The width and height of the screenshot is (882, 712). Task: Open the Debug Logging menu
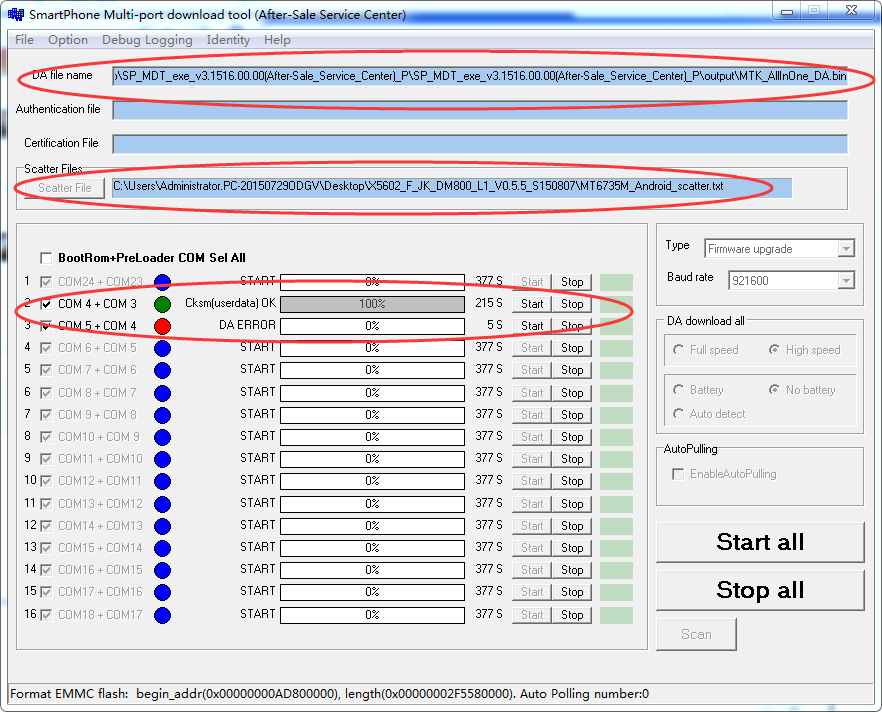pos(147,40)
